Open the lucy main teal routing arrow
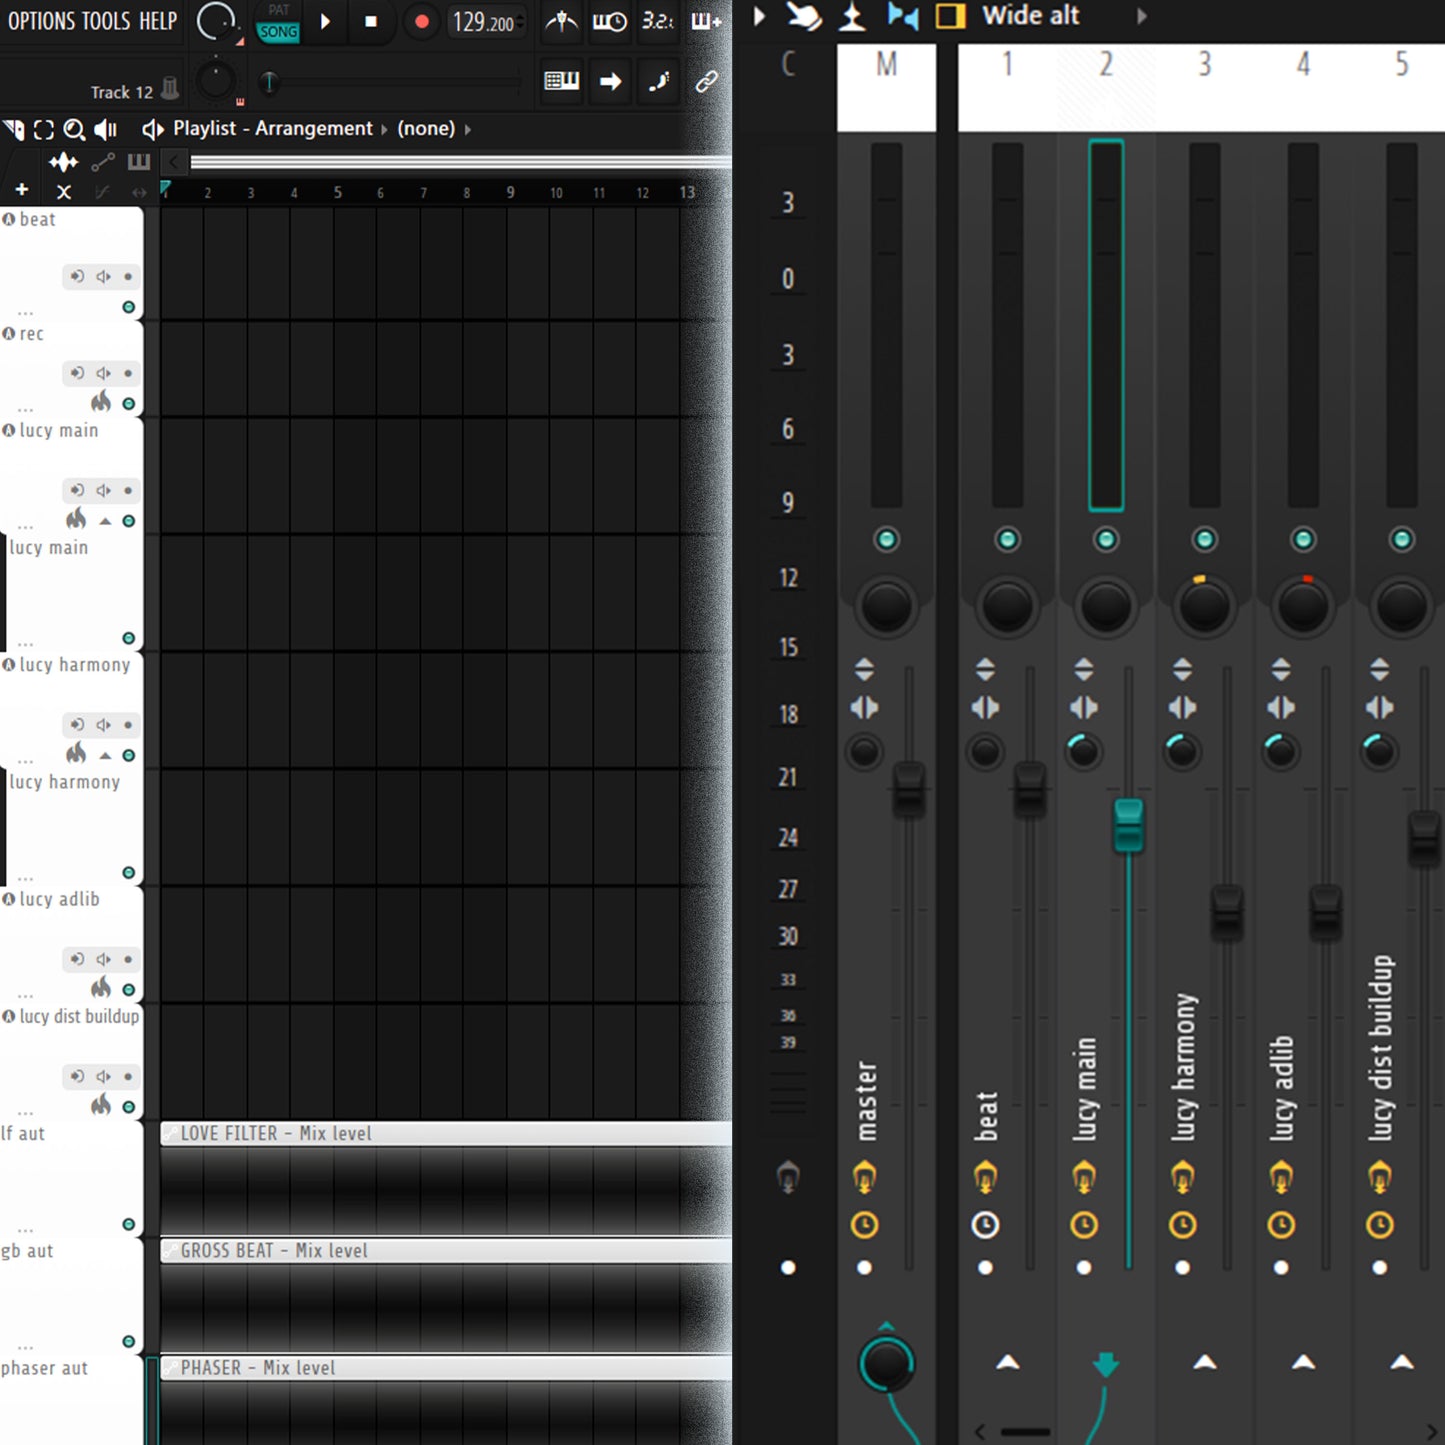 [x=1106, y=1364]
